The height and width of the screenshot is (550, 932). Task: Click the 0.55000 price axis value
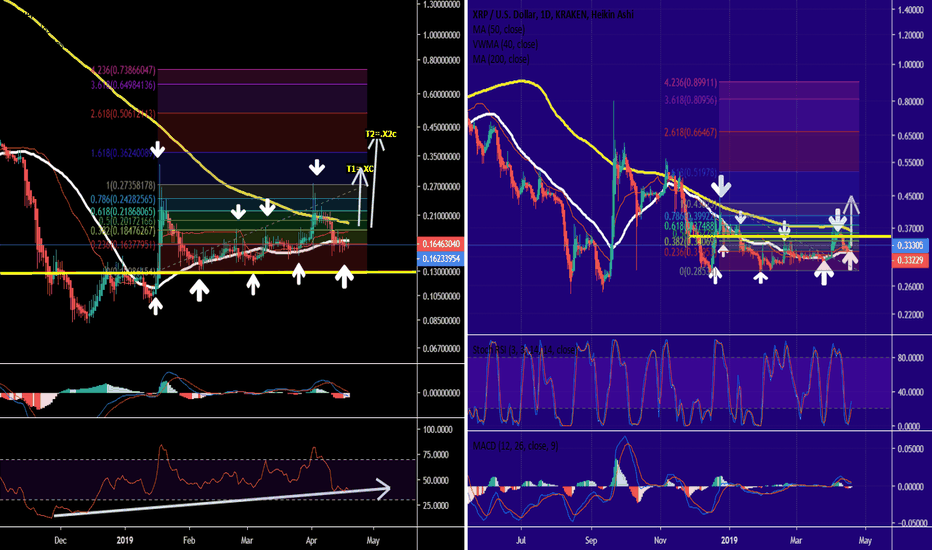(911, 162)
